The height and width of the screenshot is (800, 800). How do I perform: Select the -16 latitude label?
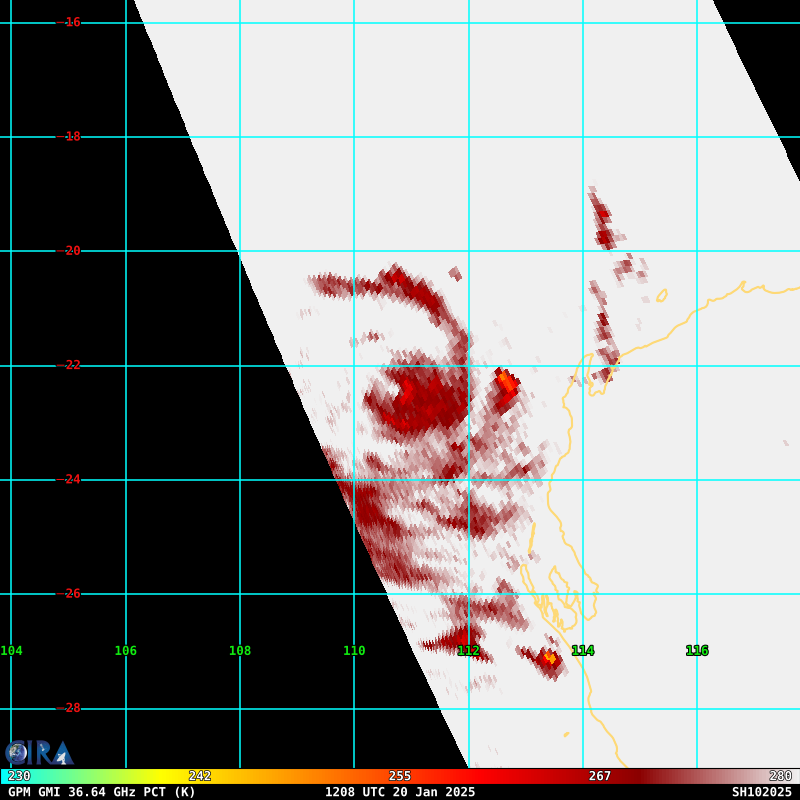(72, 22)
